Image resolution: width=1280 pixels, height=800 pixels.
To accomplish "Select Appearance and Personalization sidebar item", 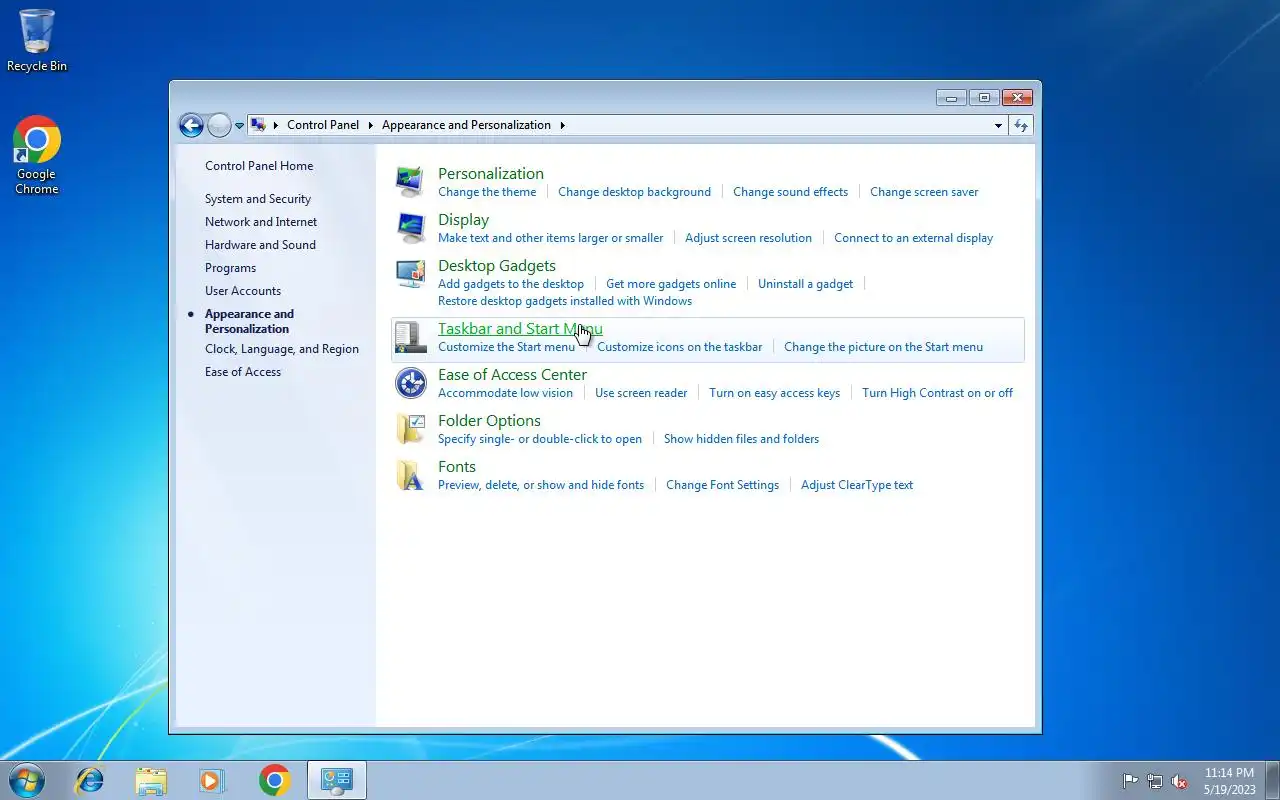I will point(249,321).
